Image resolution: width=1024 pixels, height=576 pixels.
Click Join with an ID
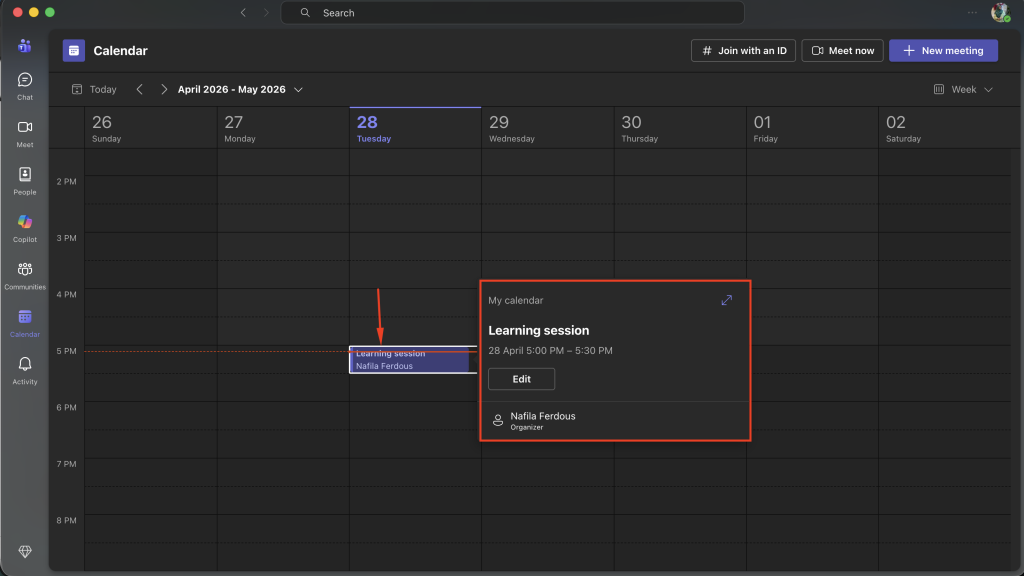[743, 50]
